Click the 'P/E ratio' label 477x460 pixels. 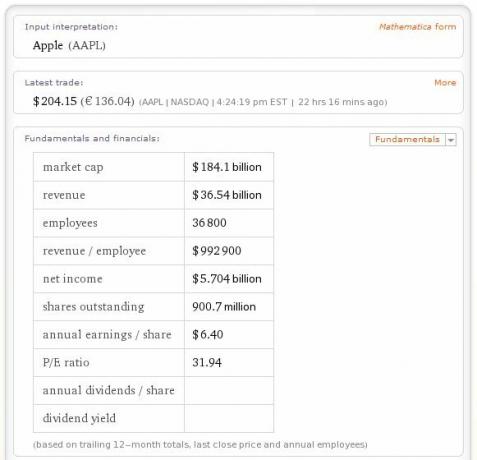coord(66,362)
